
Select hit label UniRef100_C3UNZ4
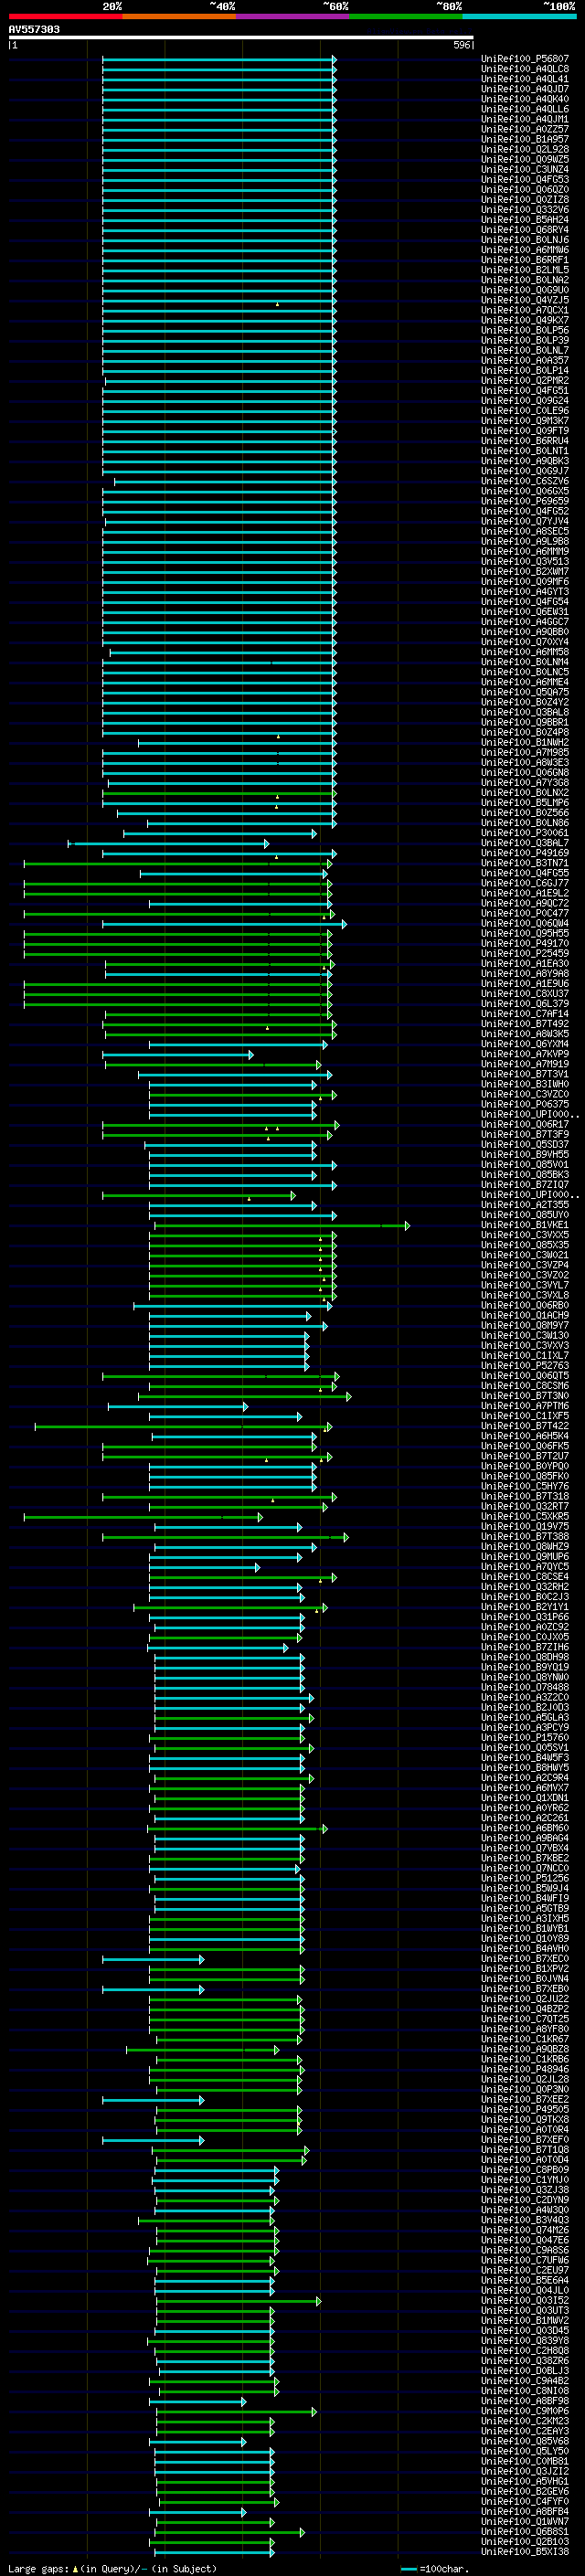tap(525, 170)
